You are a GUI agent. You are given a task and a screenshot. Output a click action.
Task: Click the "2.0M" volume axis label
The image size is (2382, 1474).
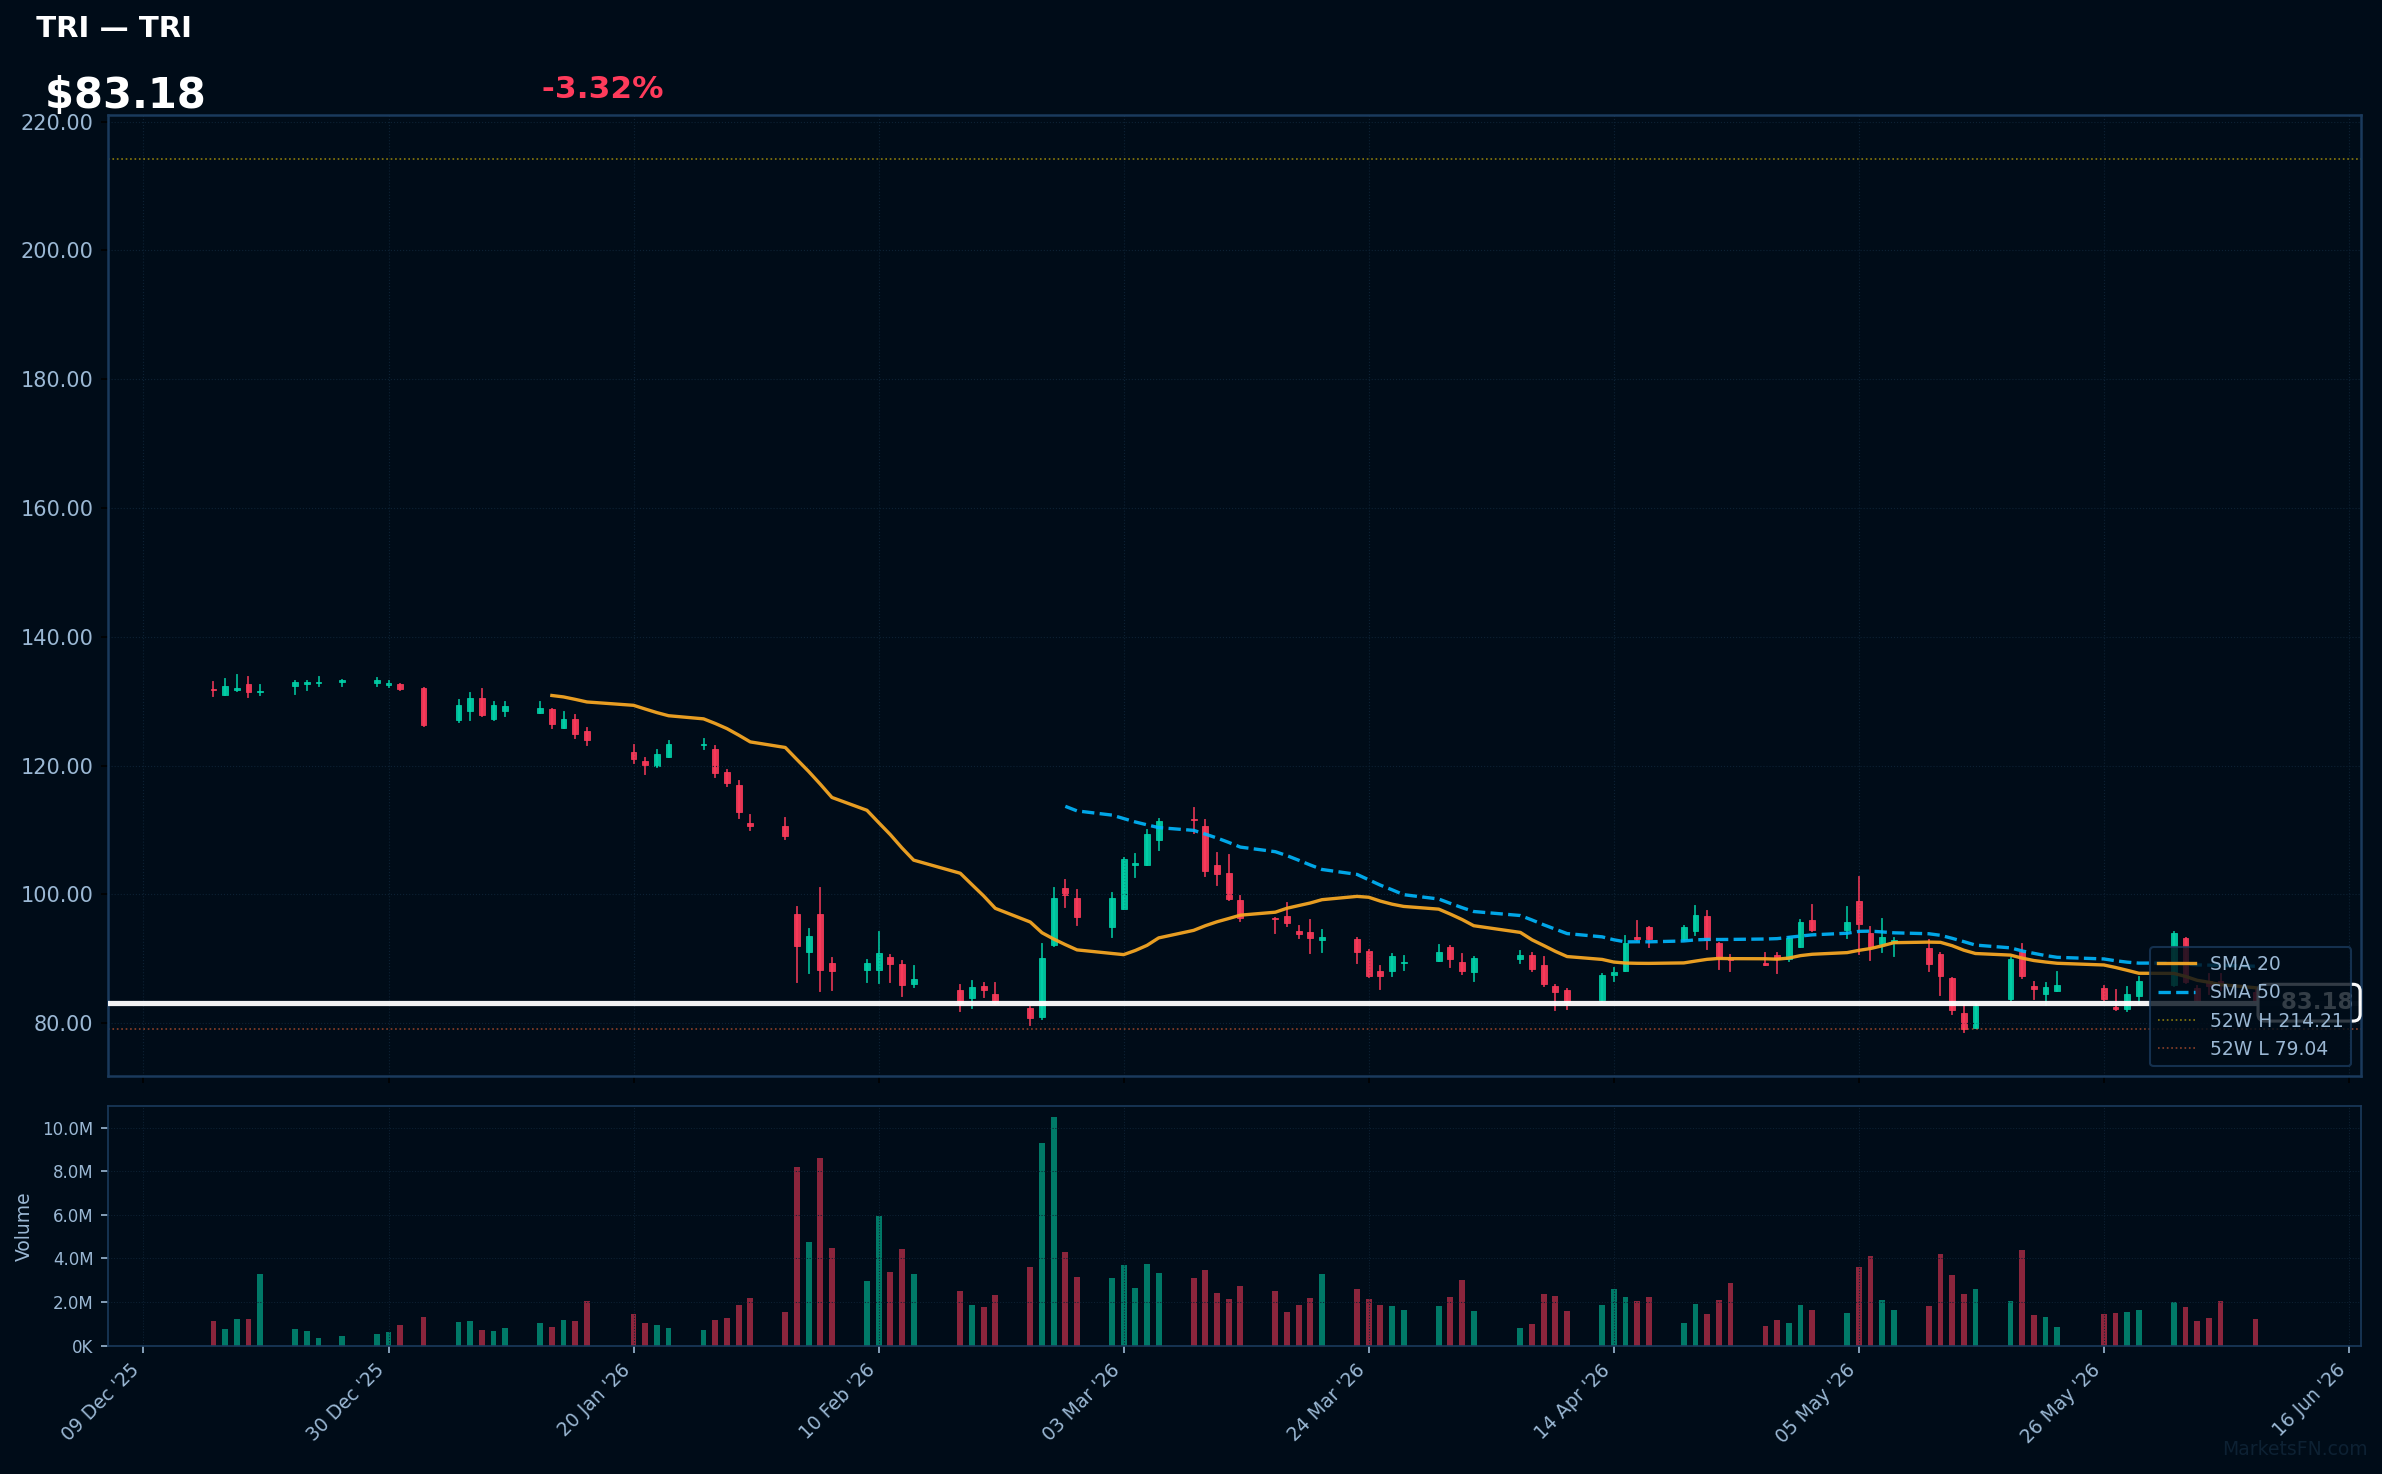coord(73,1303)
